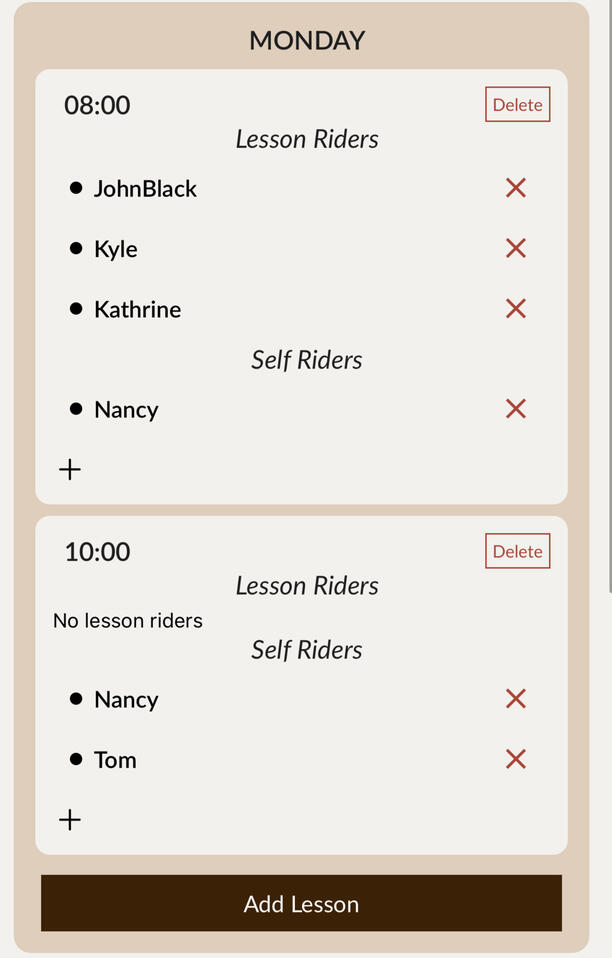
Task: Remove Nancy from the 08:00 self riders
Action: click(x=515, y=409)
